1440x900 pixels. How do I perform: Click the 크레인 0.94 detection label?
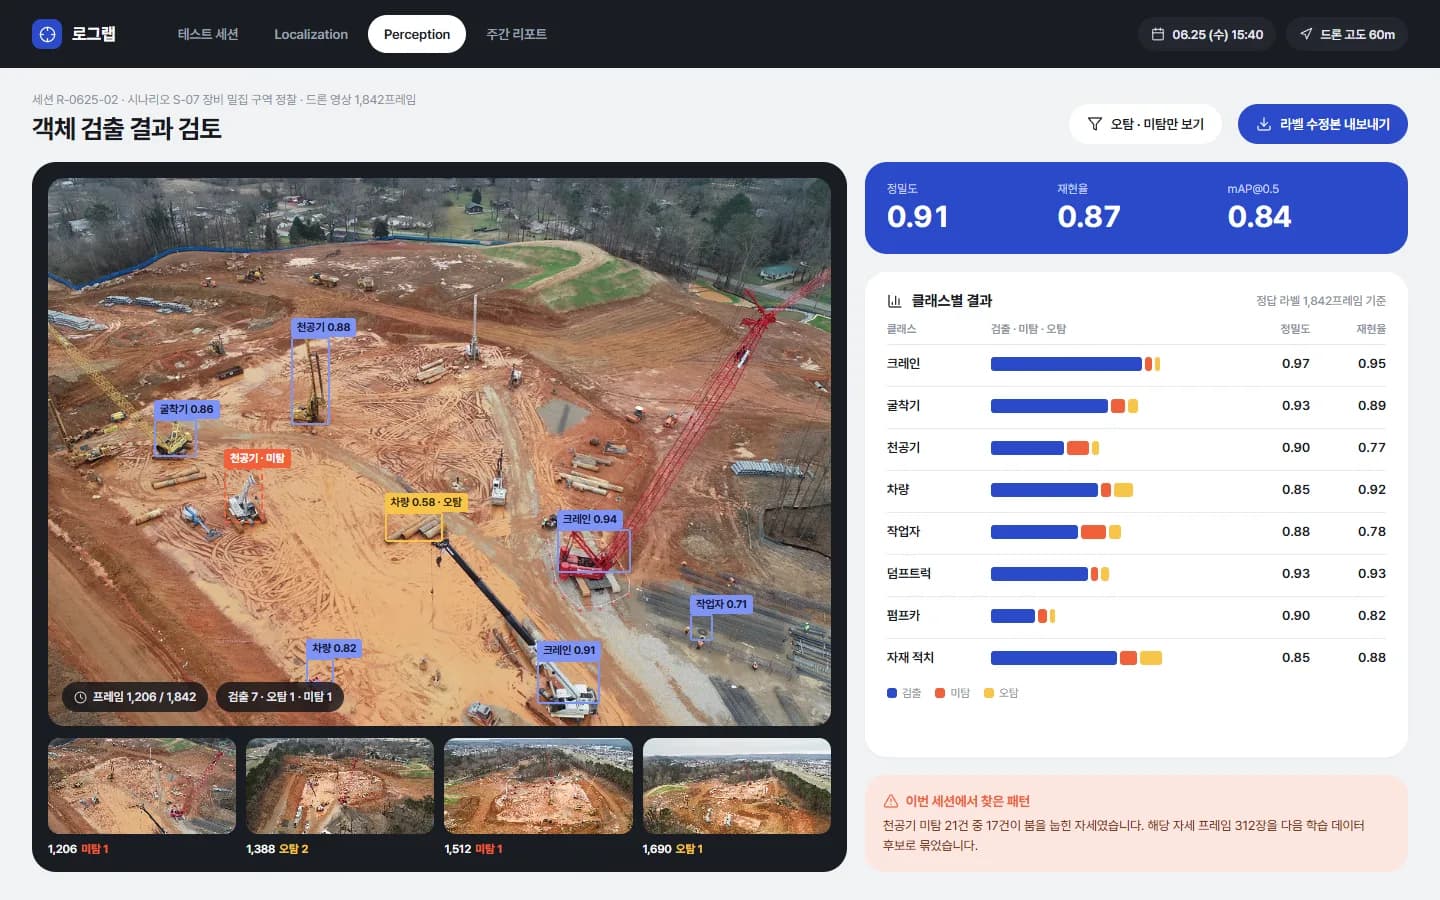(x=589, y=519)
